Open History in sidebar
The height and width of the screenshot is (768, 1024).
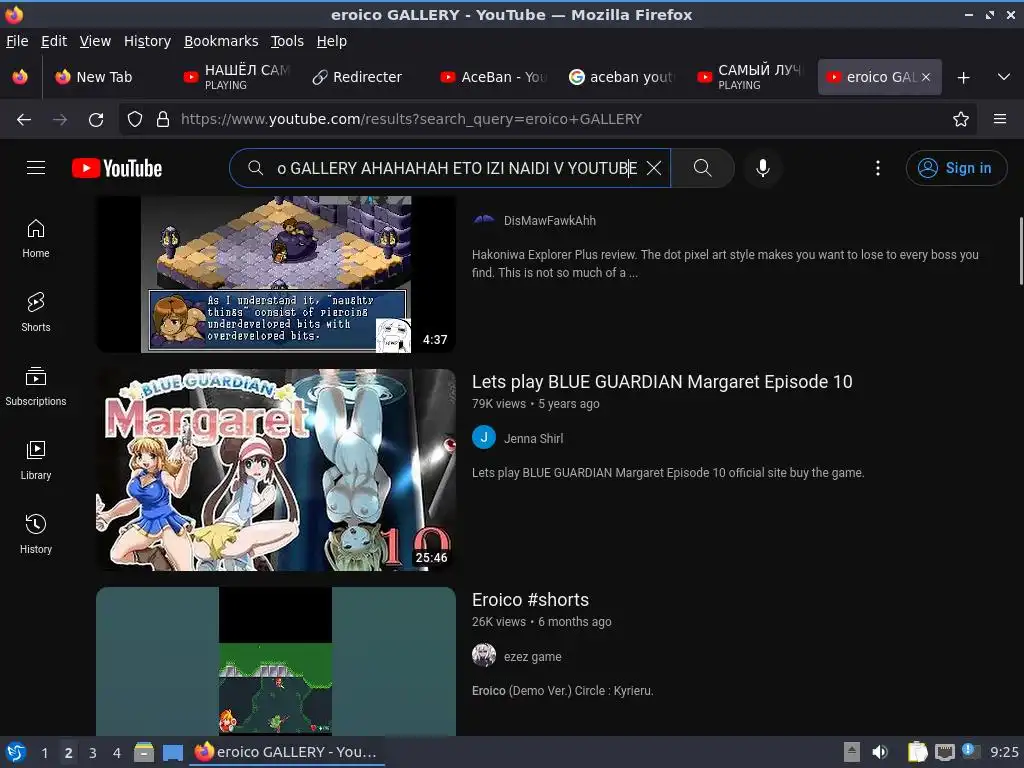click(x=36, y=534)
